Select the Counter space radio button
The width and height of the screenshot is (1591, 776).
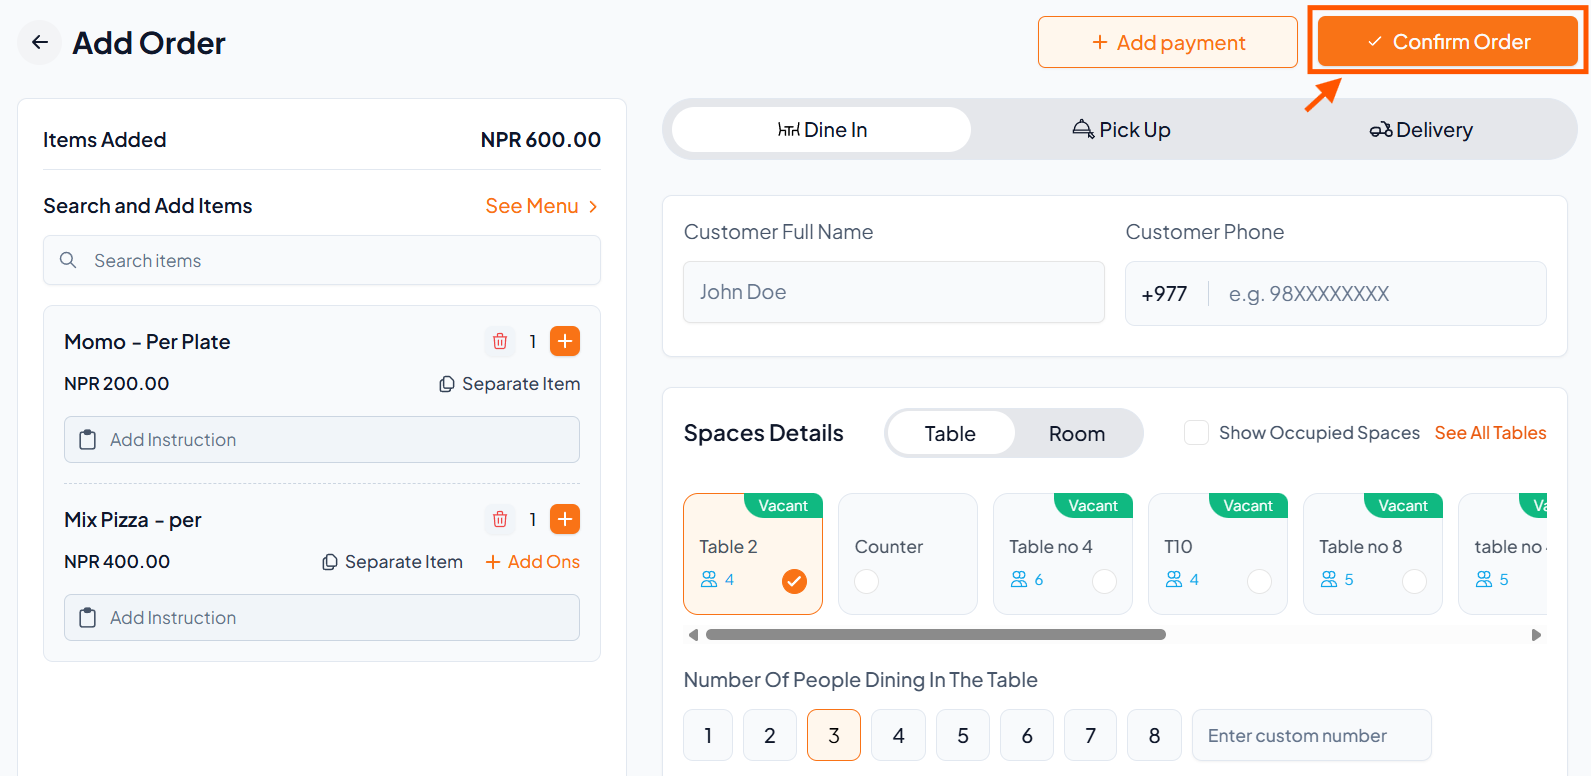[x=867, y=581]
